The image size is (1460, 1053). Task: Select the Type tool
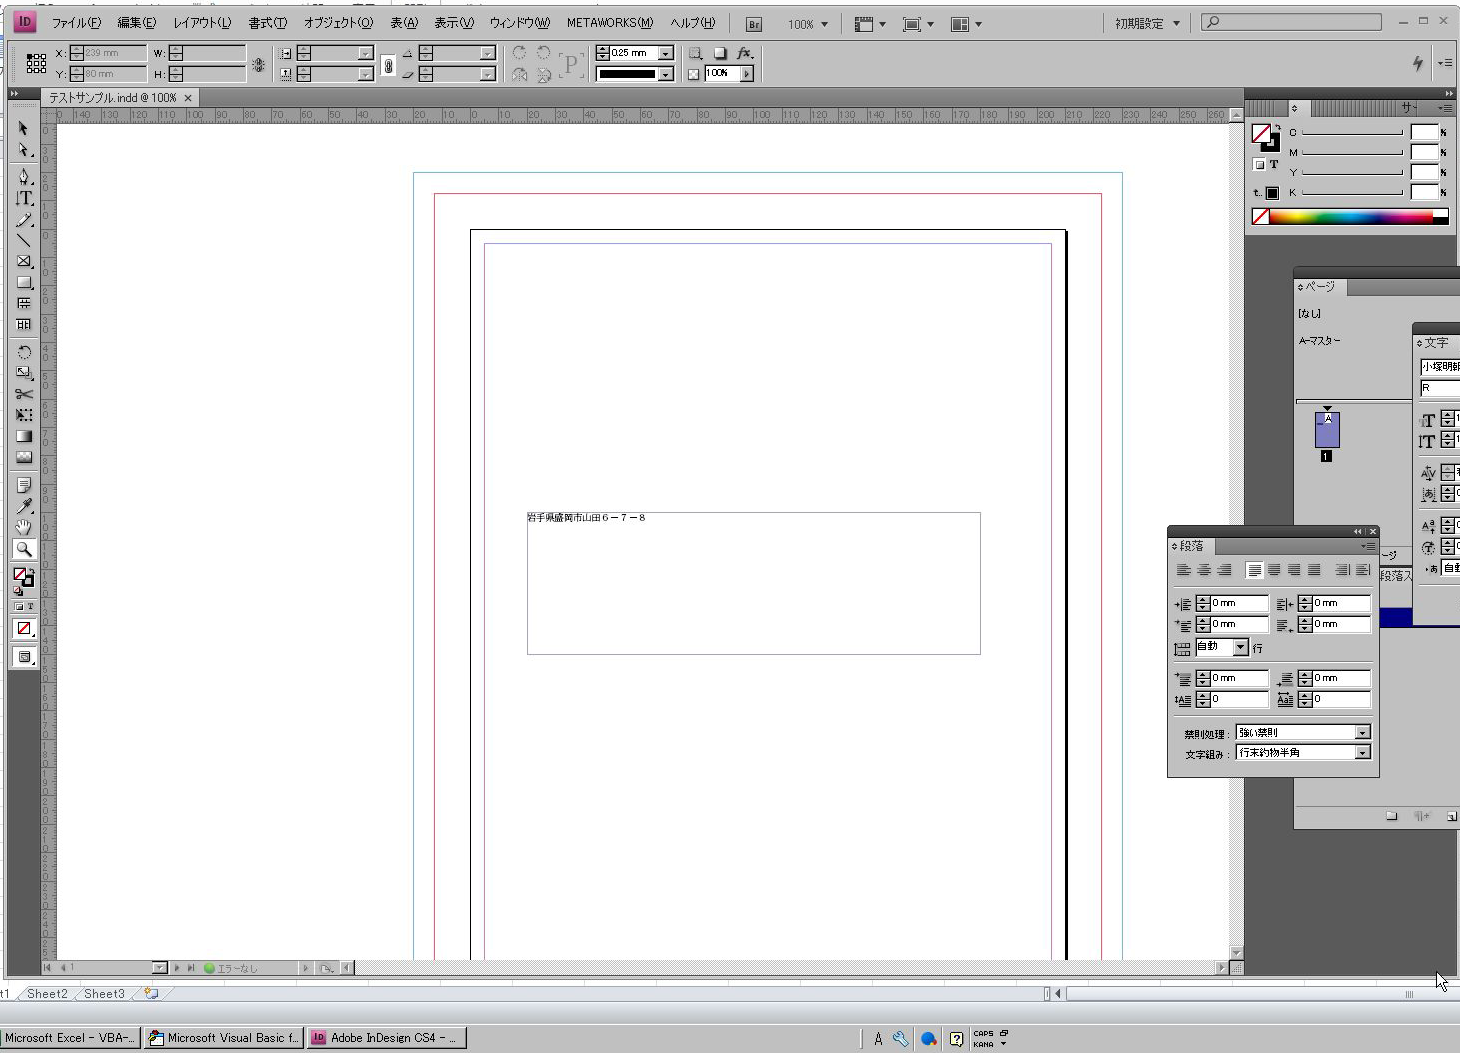tap(24, 198)
